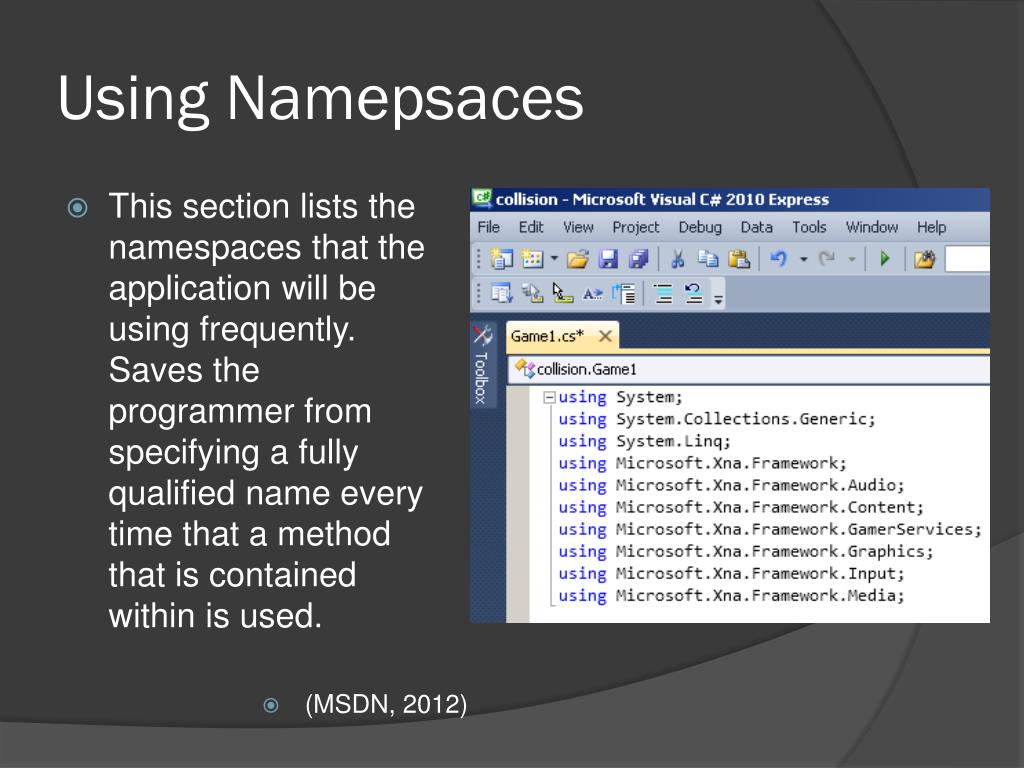Screen dimensions: 1024x768
Task: Click the Add New Item icon
Action: pos(532,259)
